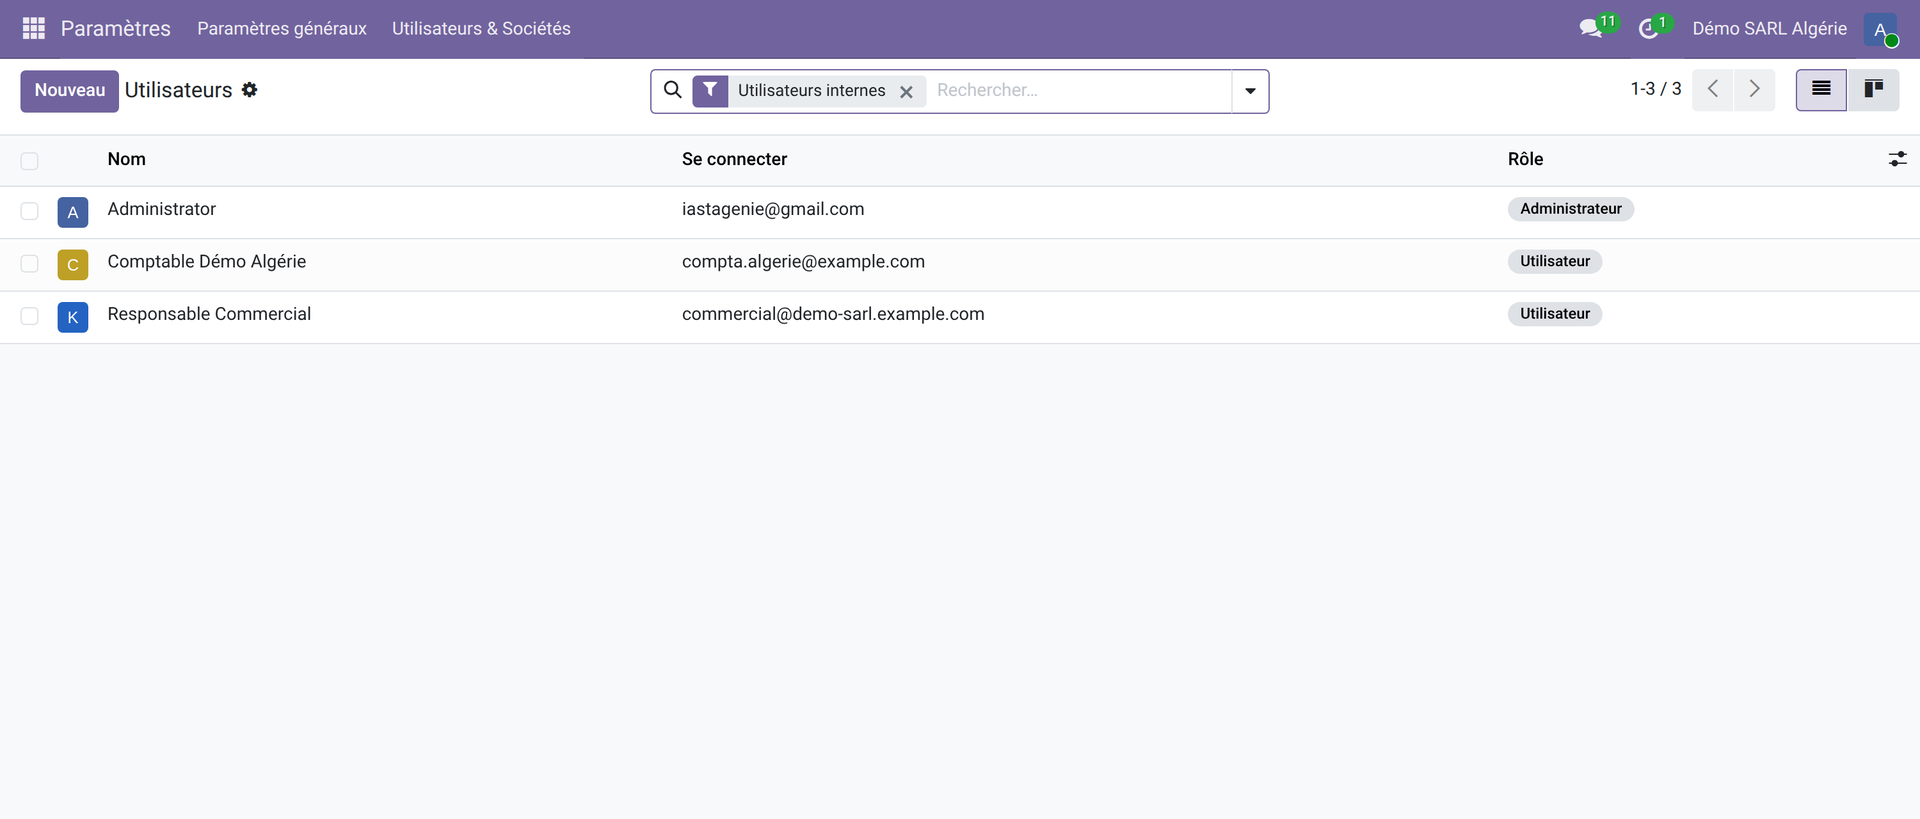Image resolution: width=1920 pixels, height=819 pixels.
Task: Check the Responsable Commercial row
Action: pos(30,316)
